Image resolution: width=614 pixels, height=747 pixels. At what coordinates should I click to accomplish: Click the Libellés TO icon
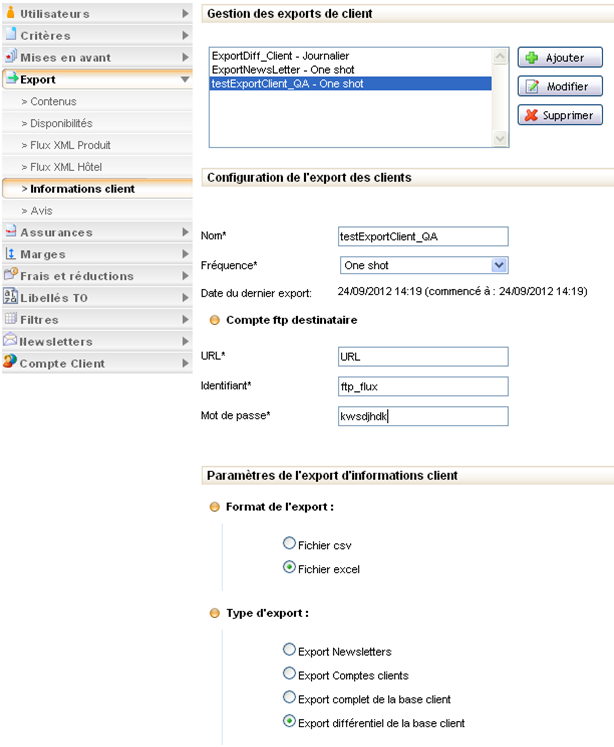point(11,297)
